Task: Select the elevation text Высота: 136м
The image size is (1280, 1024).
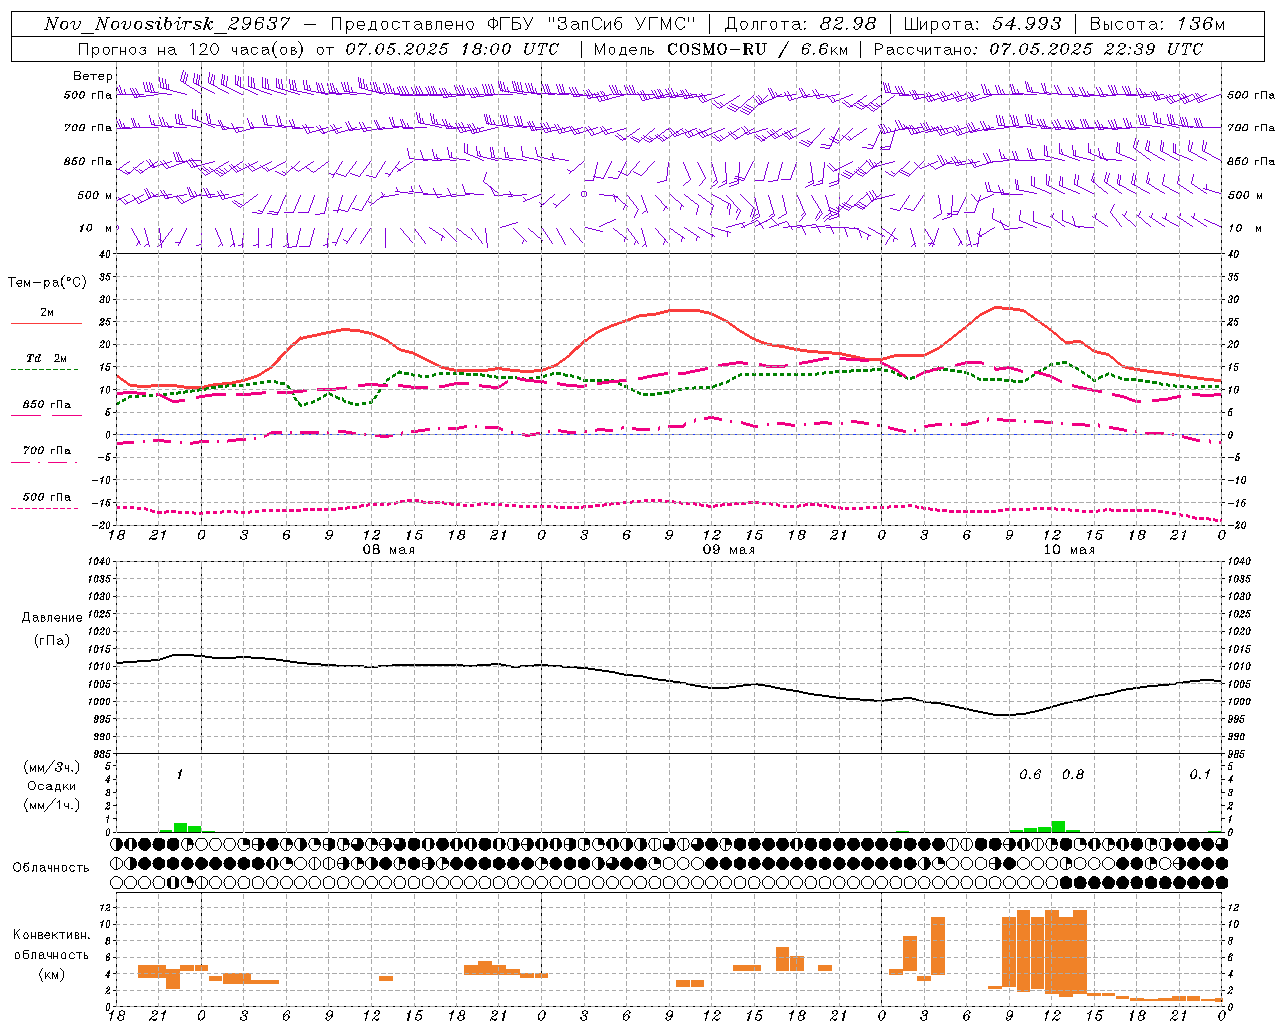Action: [x=1157, y=24]
